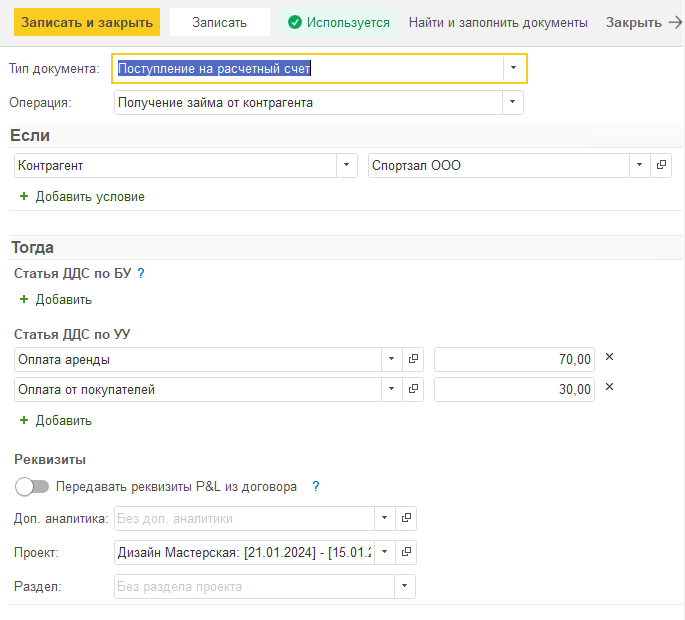Click the arrow icon next to Закрыть

coord(675,22)
